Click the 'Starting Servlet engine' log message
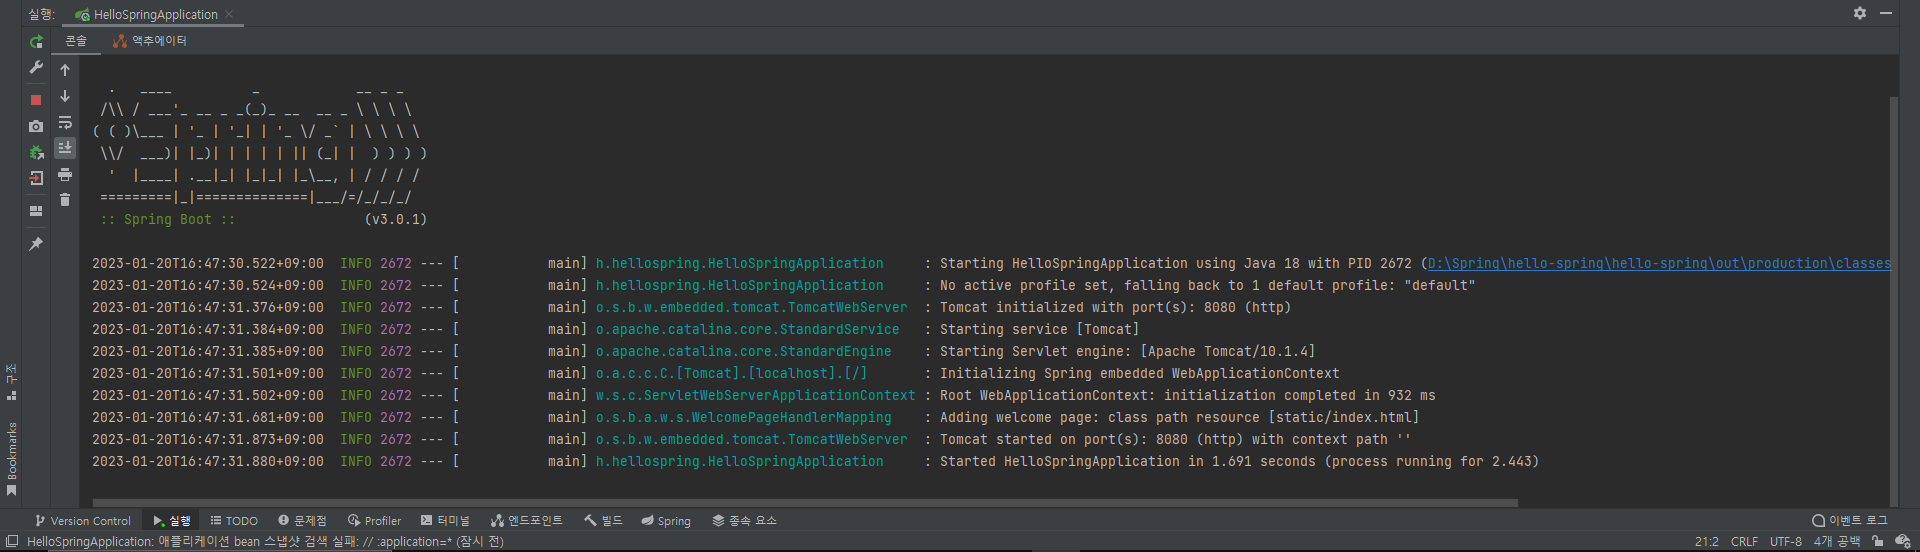This screenshot has width=1920, height=552. click(x=1127, y=352)
